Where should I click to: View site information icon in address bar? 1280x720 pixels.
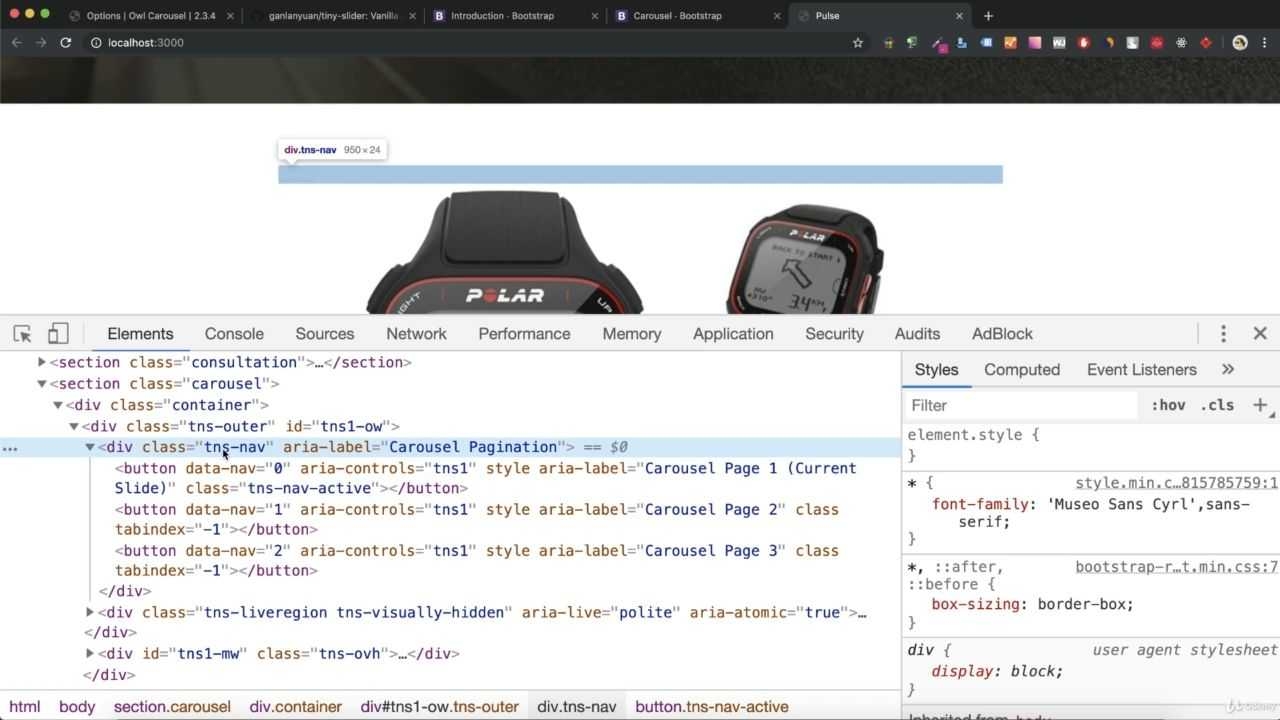pyautogui.click(x=96, y=43)
